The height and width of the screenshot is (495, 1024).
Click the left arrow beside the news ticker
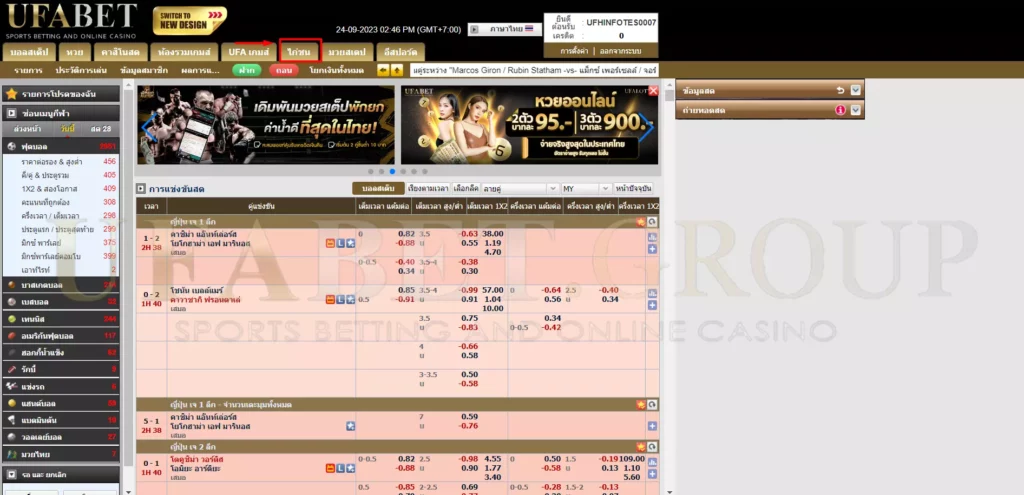(384, 70)
